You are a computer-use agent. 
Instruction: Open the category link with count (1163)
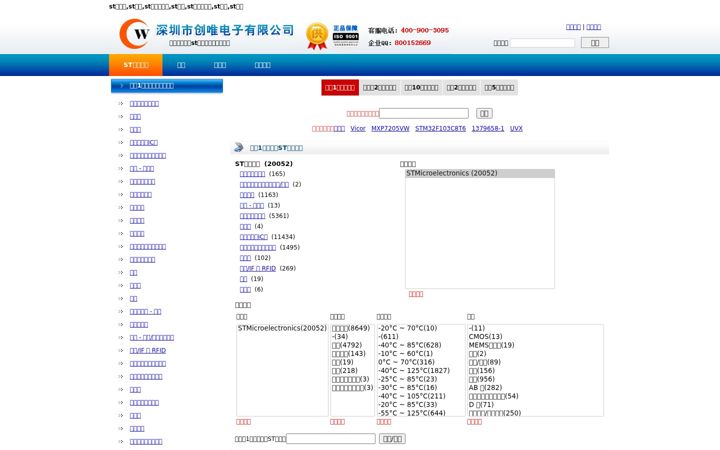tap(247, 195)
